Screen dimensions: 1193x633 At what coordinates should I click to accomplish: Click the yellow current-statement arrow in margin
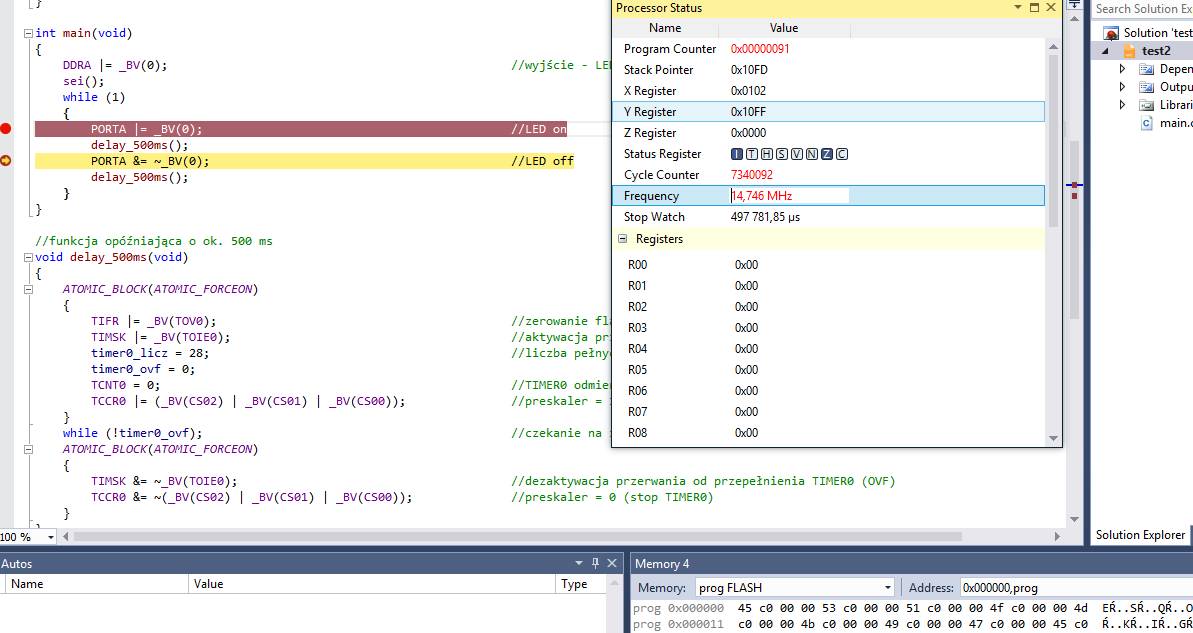[x=6, y=160]
